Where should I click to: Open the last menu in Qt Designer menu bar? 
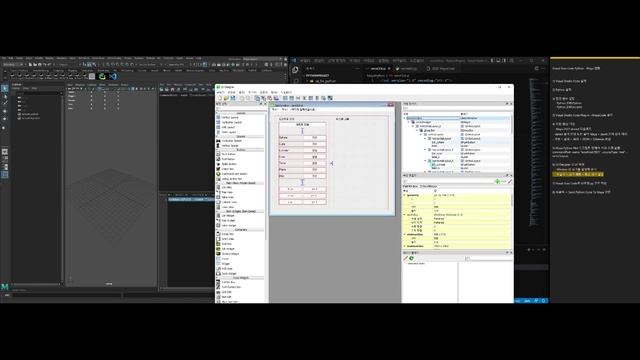(x=286, y=93)
